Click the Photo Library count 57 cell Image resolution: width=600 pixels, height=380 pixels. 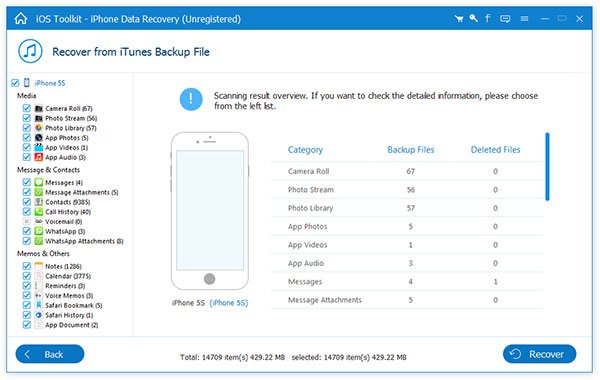pyautogui.click(x=411, y=208)
